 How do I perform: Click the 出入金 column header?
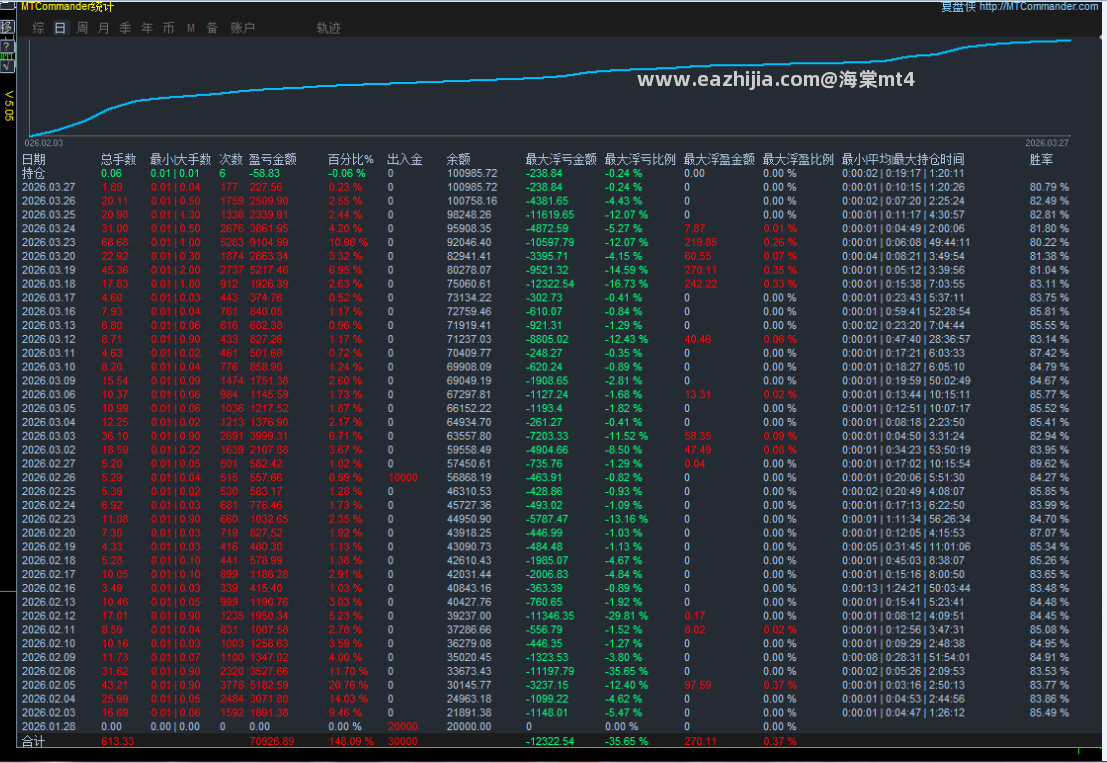405,159
